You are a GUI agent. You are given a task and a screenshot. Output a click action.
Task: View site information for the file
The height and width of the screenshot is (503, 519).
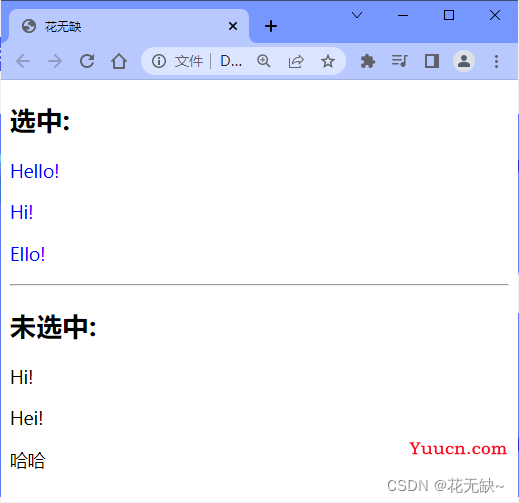pyautogui.click(x=159, y=61)
